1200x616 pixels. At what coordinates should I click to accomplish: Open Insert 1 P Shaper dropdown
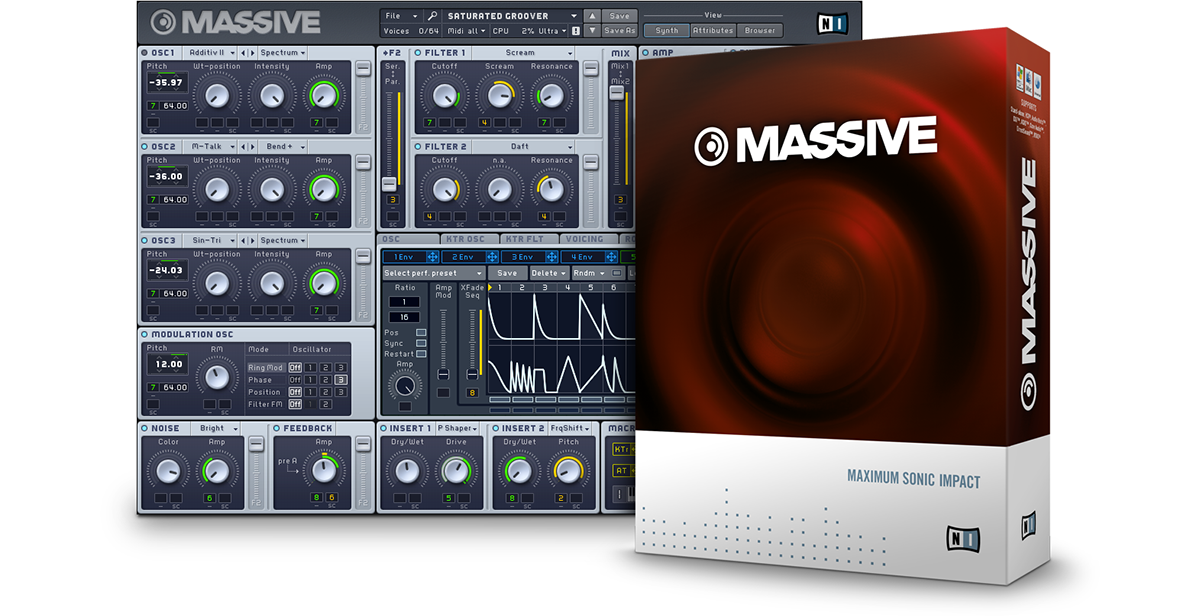(x=456, y=428)
